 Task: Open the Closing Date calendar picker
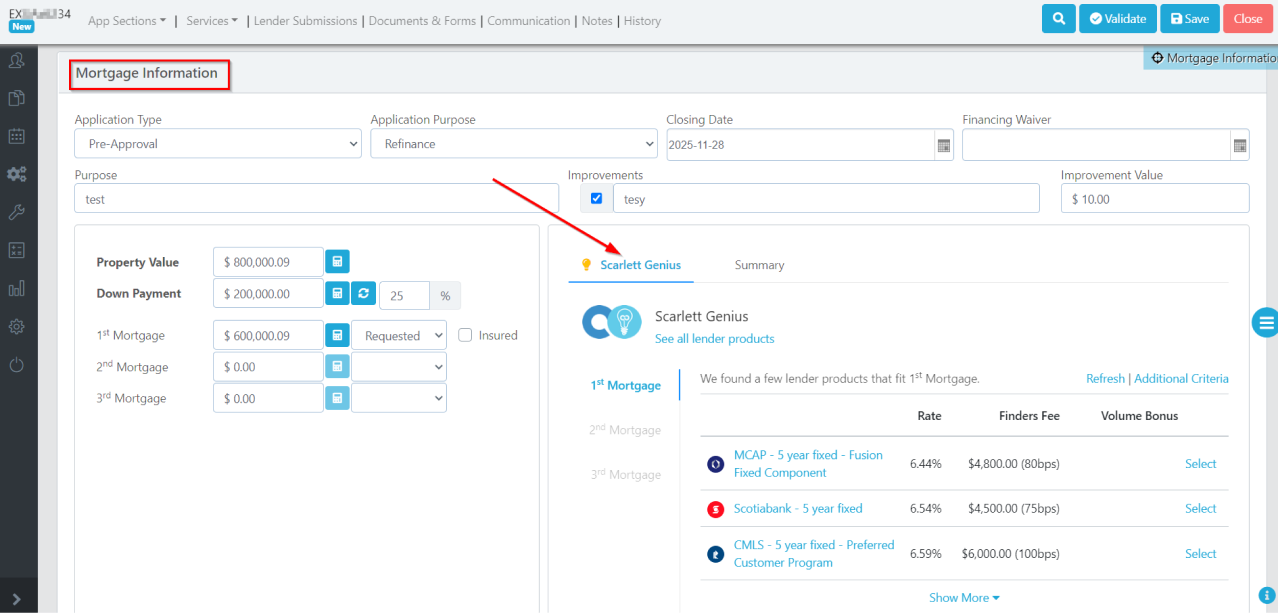point(943,145)
